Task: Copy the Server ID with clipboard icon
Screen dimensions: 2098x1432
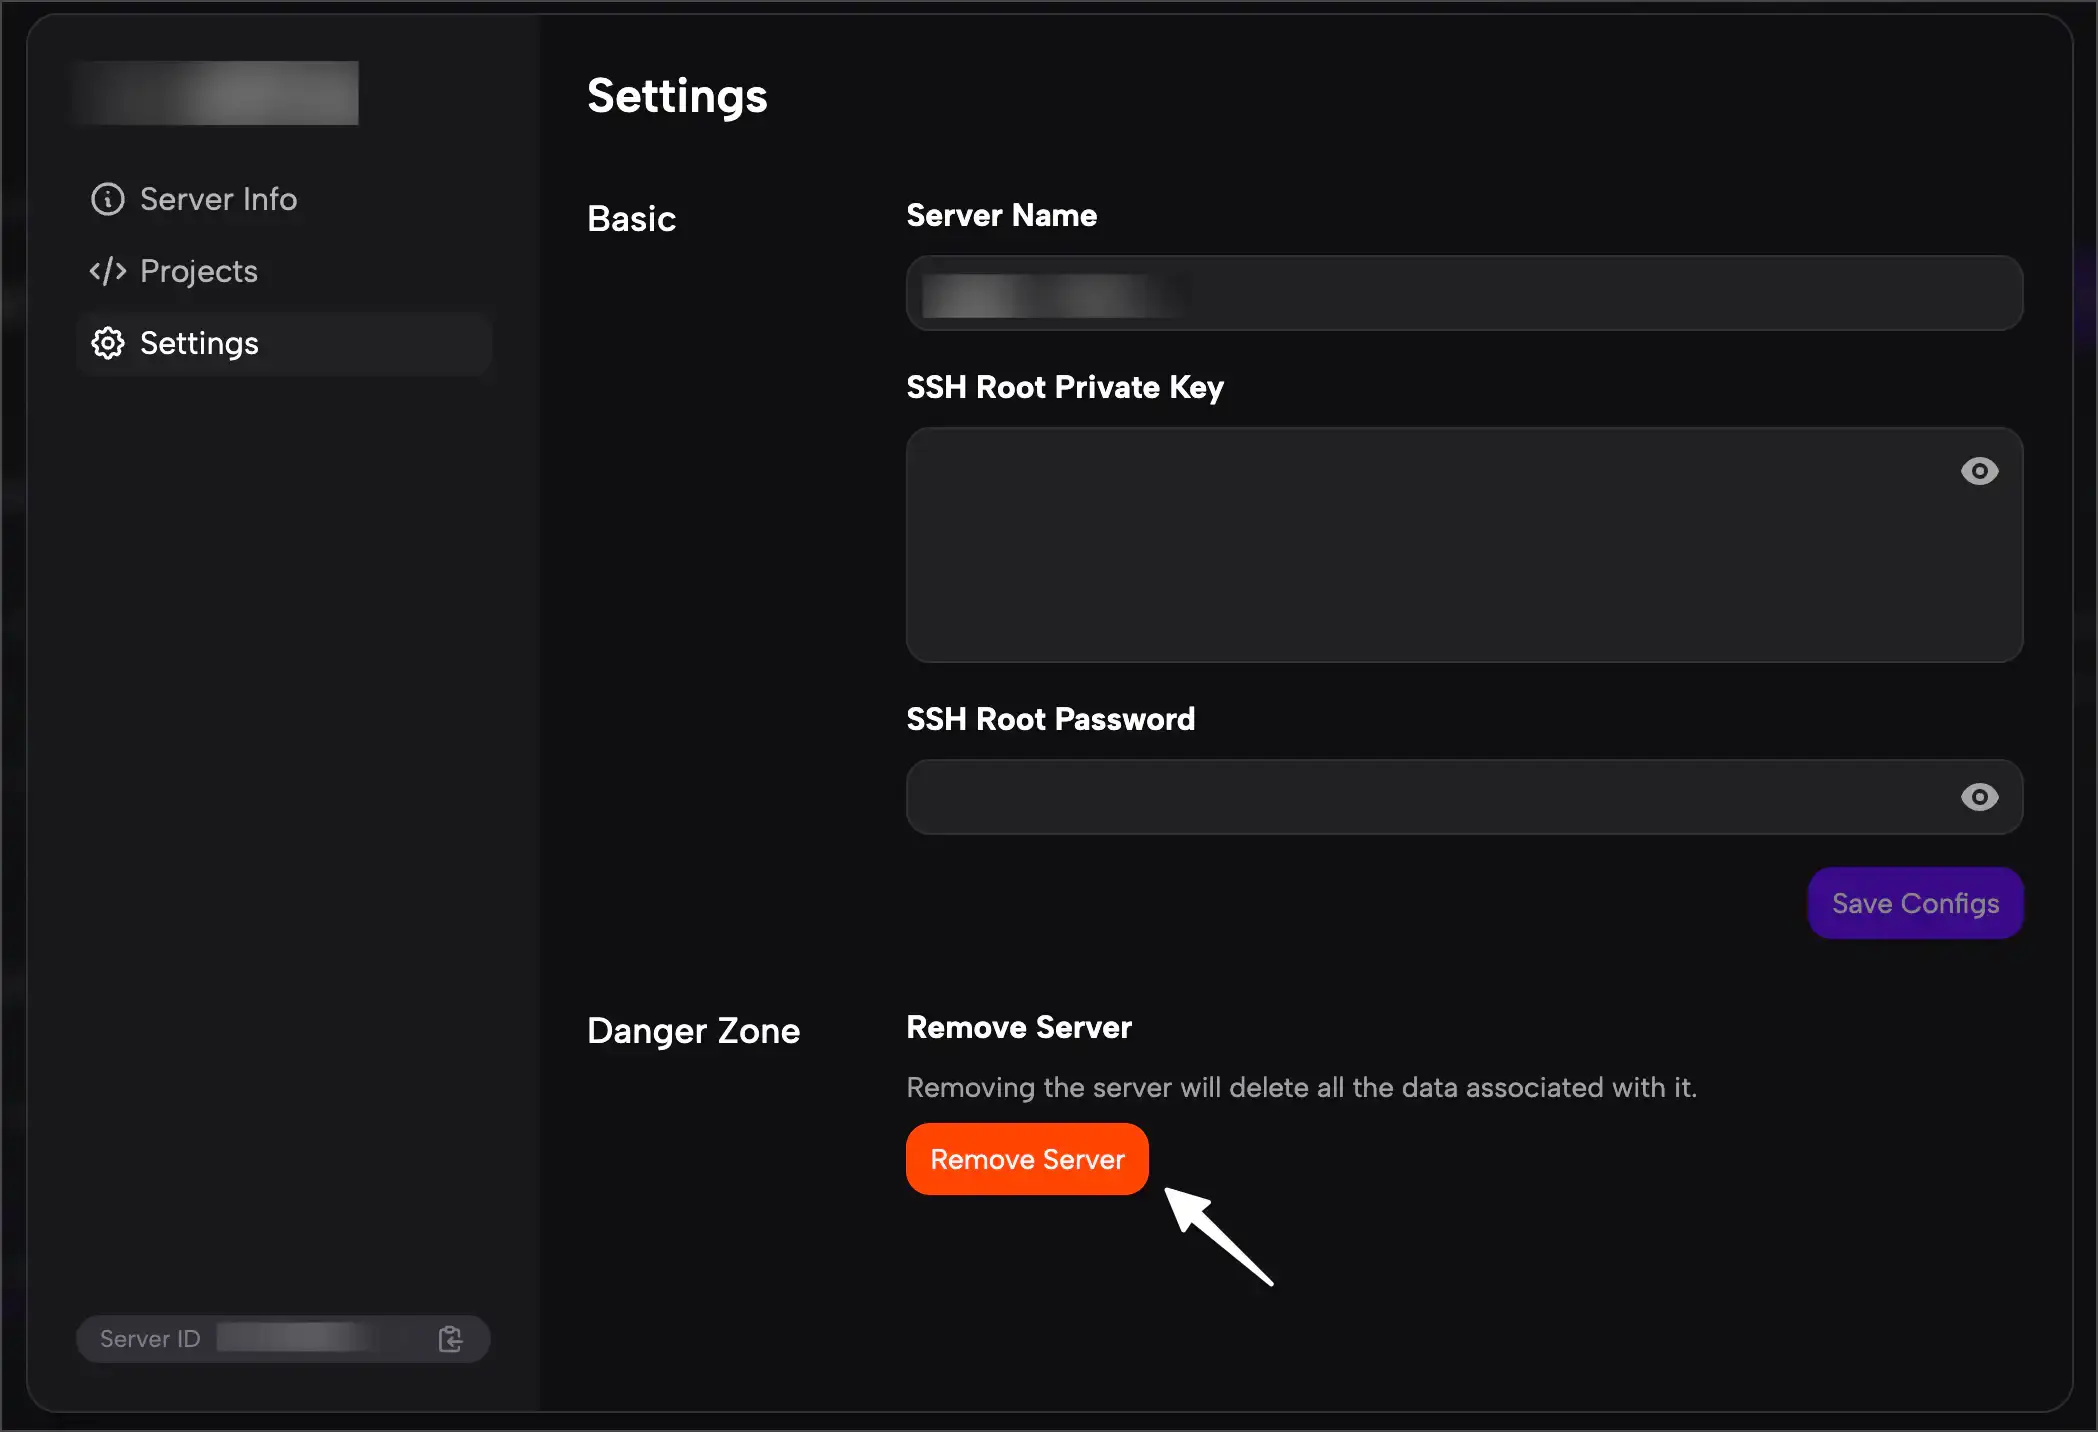Action: 450,1338
